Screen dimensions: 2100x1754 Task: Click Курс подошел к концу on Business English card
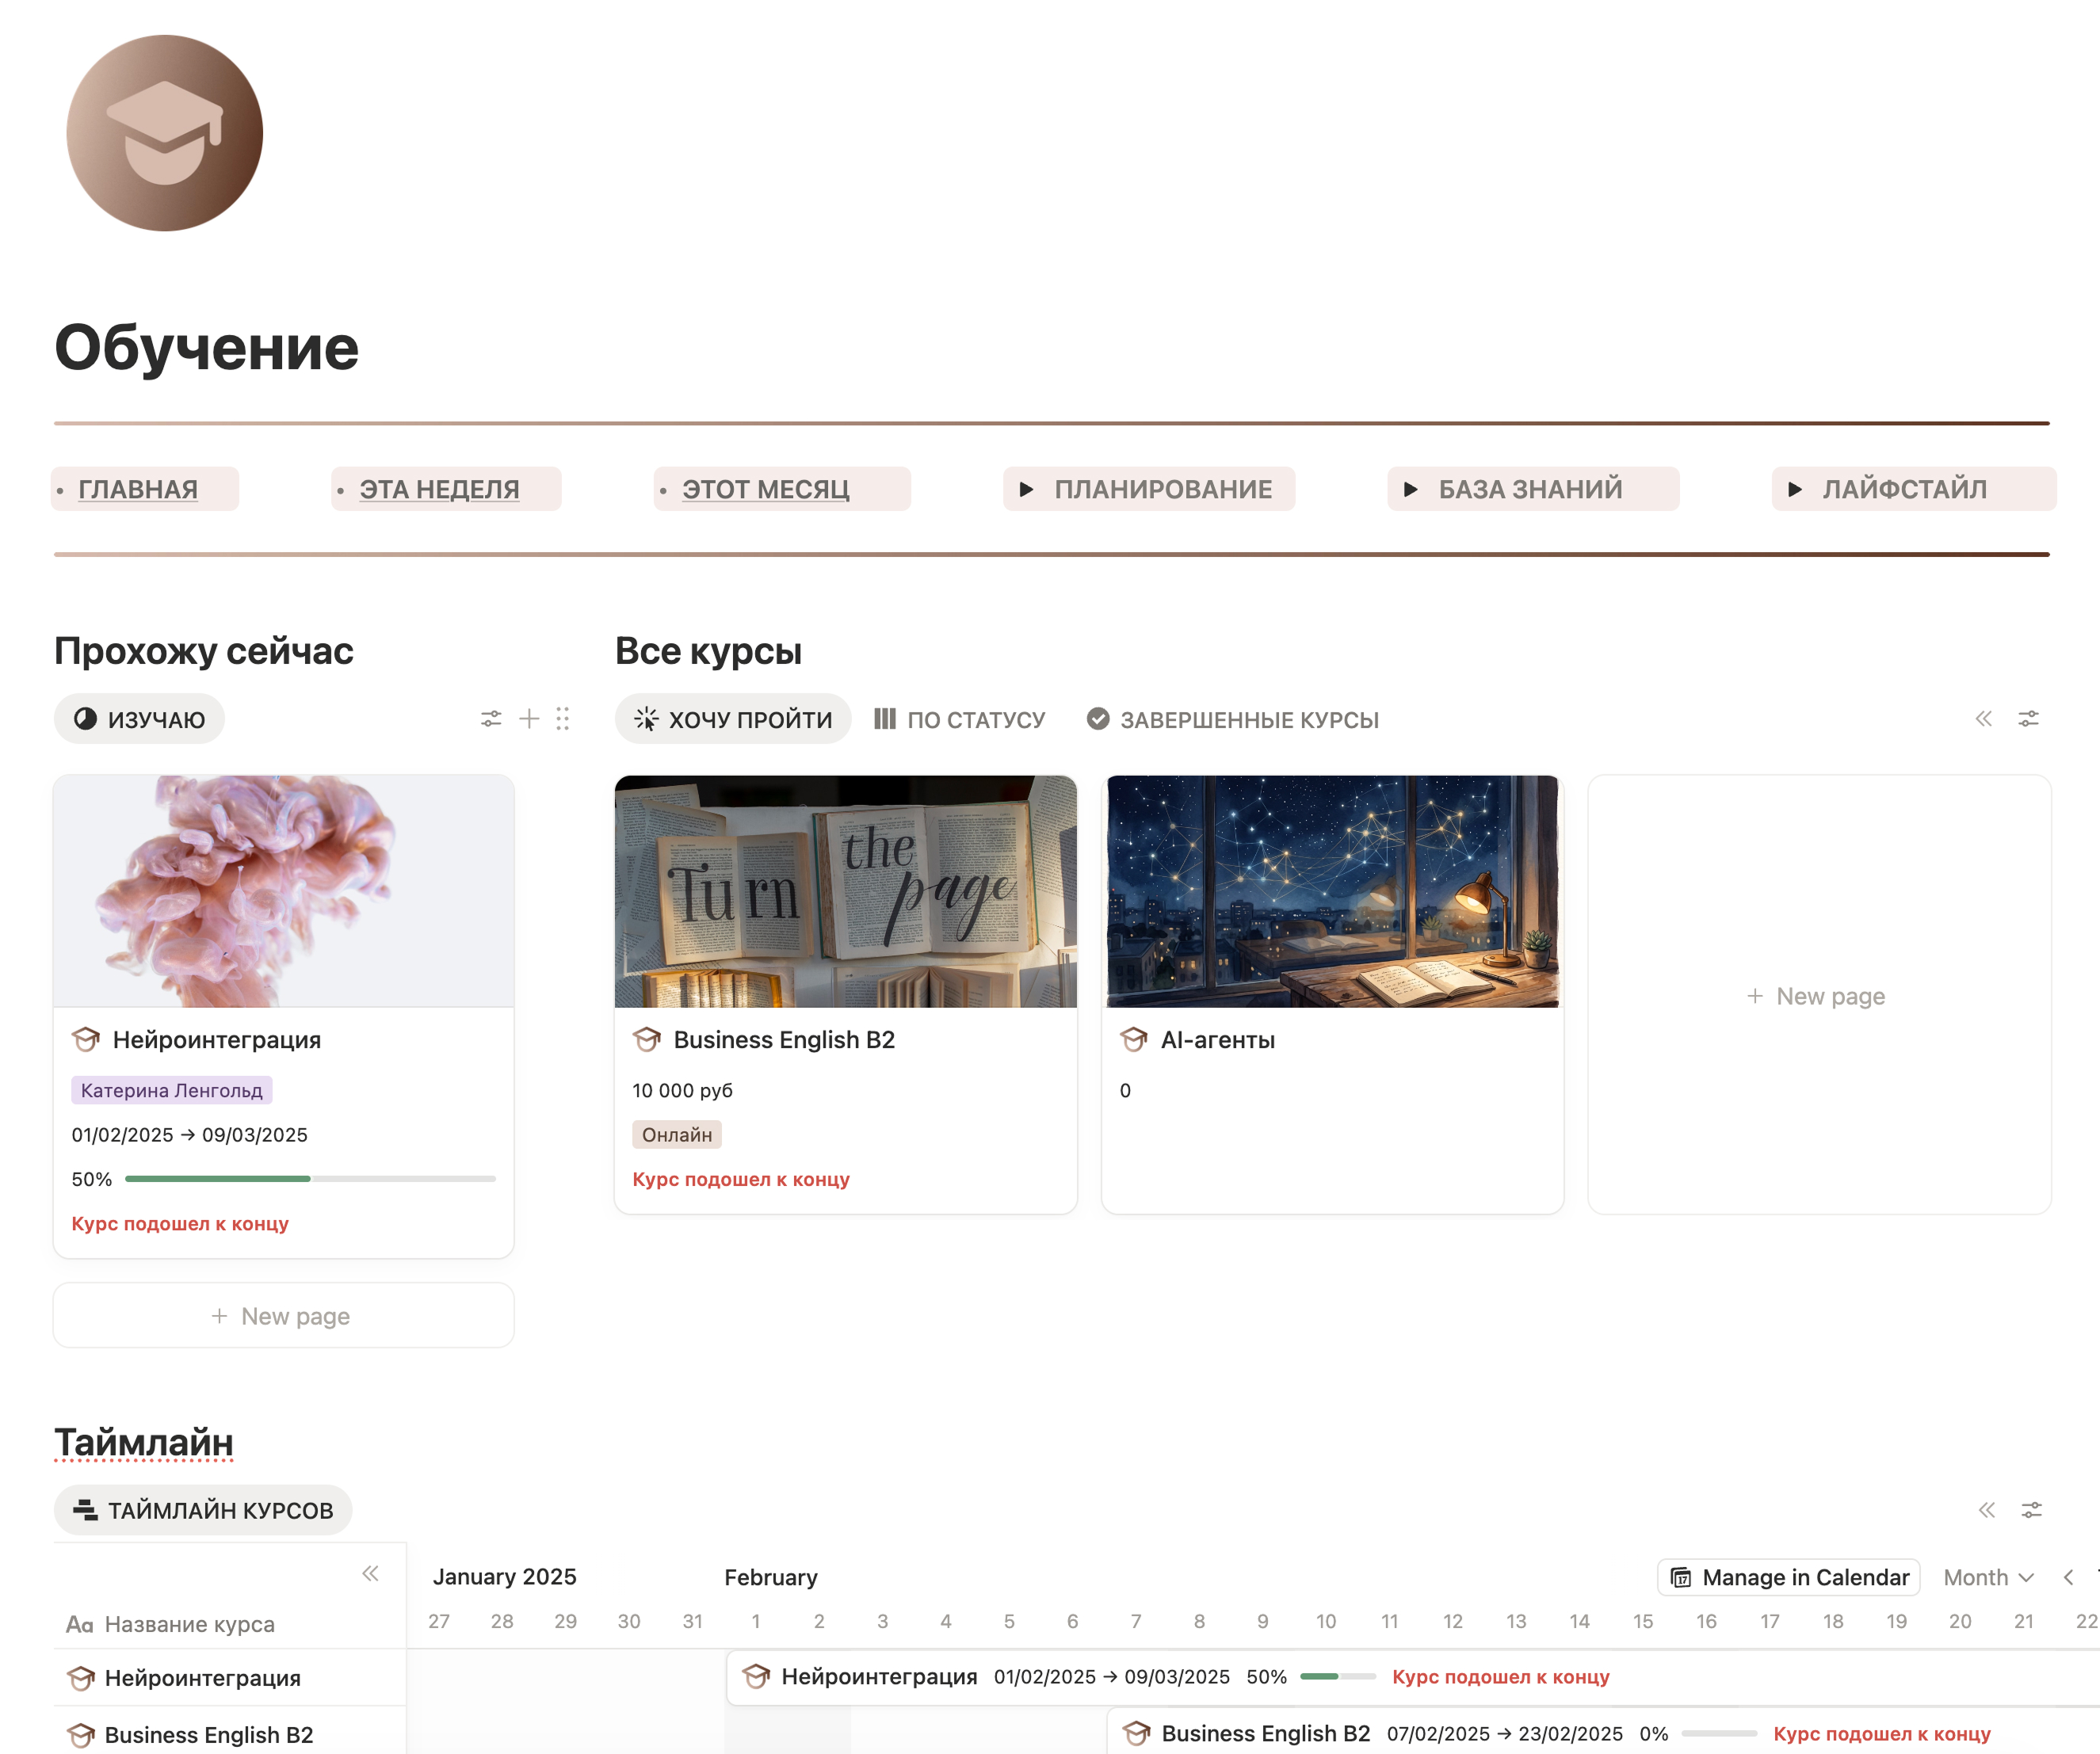[741, 1179]
